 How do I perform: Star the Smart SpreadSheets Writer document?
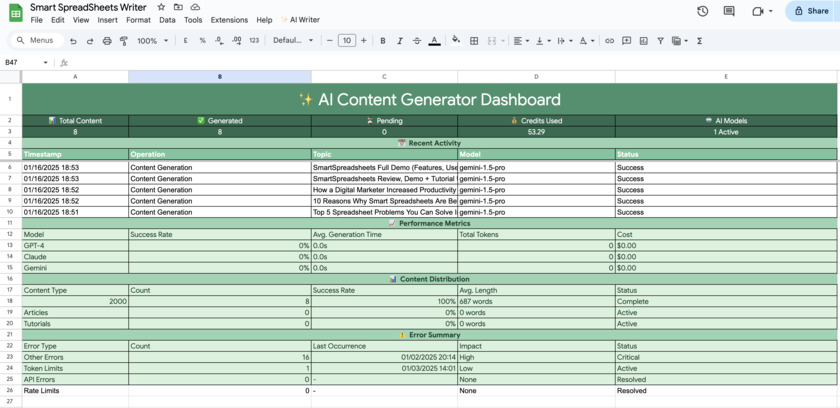point(161,7)
